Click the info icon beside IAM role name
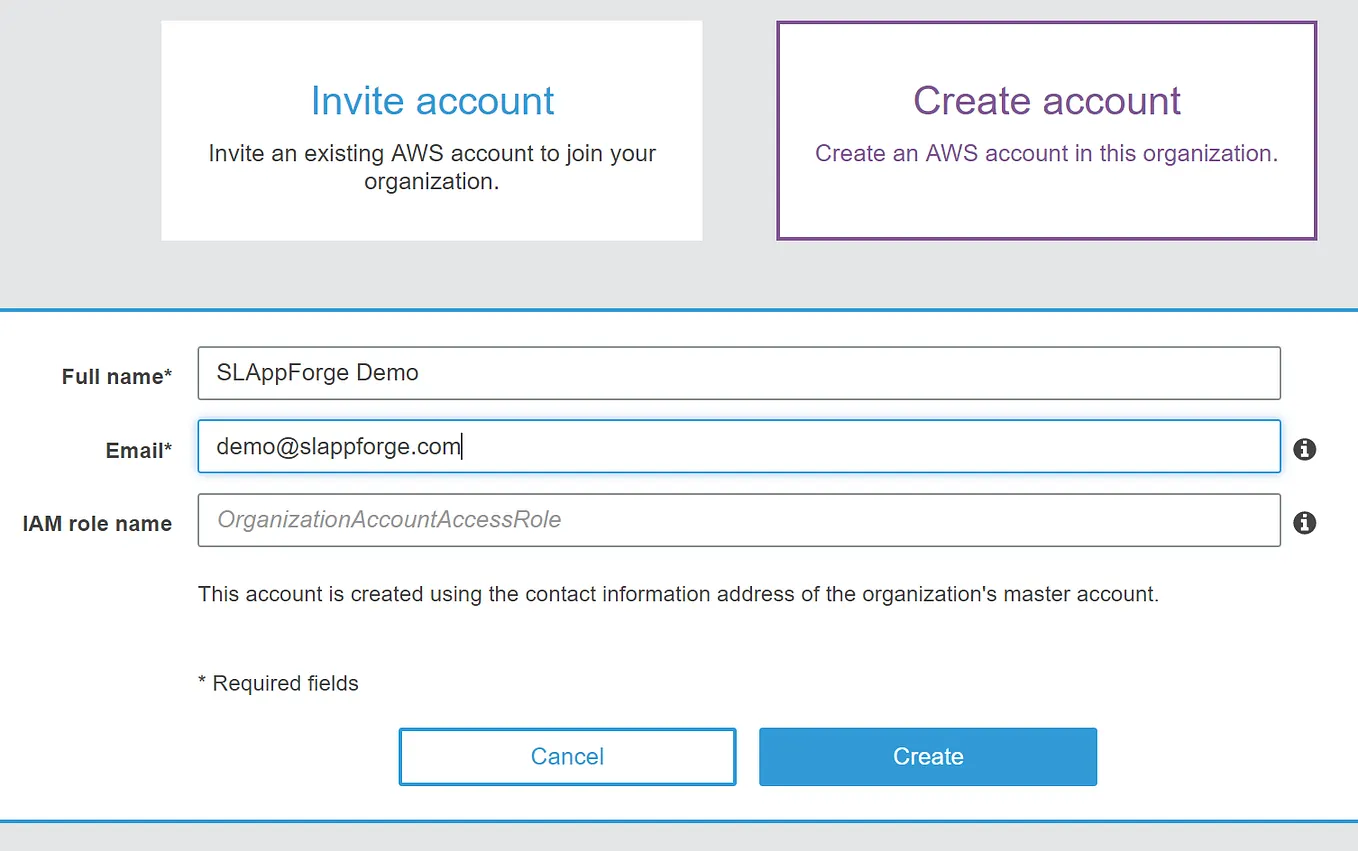Screen dimensions: 1358x851 coord(1304,523)
